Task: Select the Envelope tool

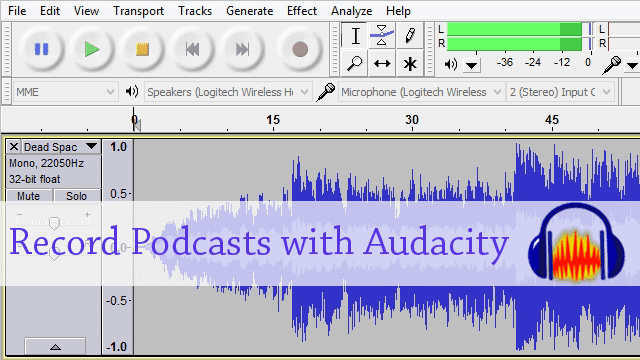Action: (x=382, y=36)
